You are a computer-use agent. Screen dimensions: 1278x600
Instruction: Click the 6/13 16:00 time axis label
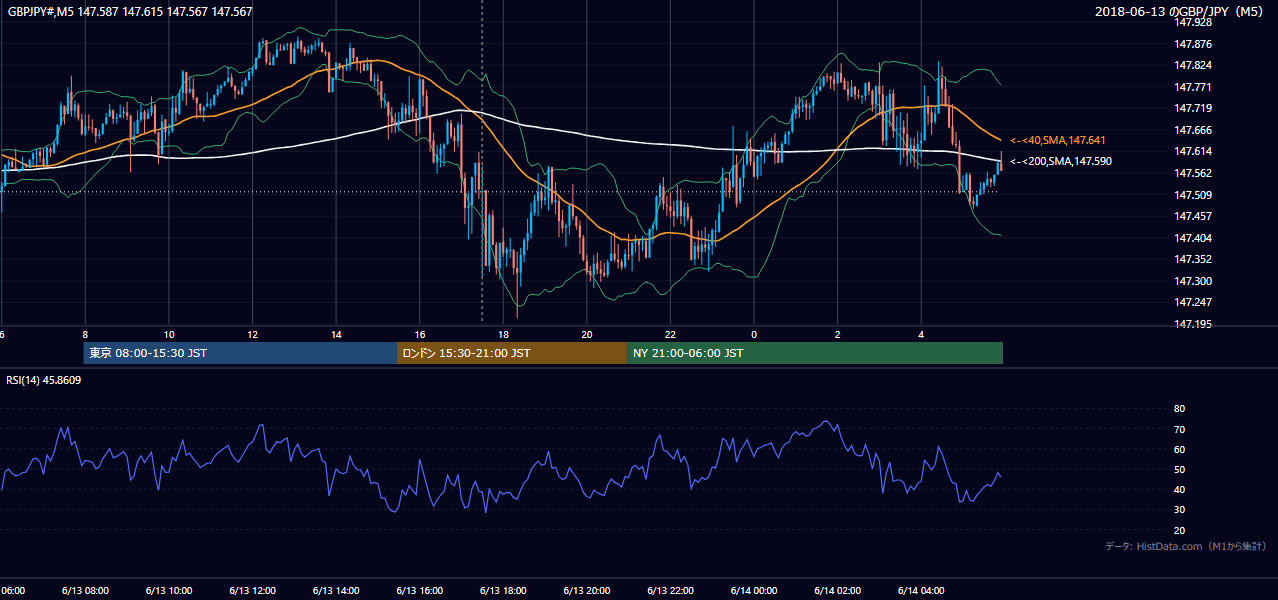tap(419, 590)
